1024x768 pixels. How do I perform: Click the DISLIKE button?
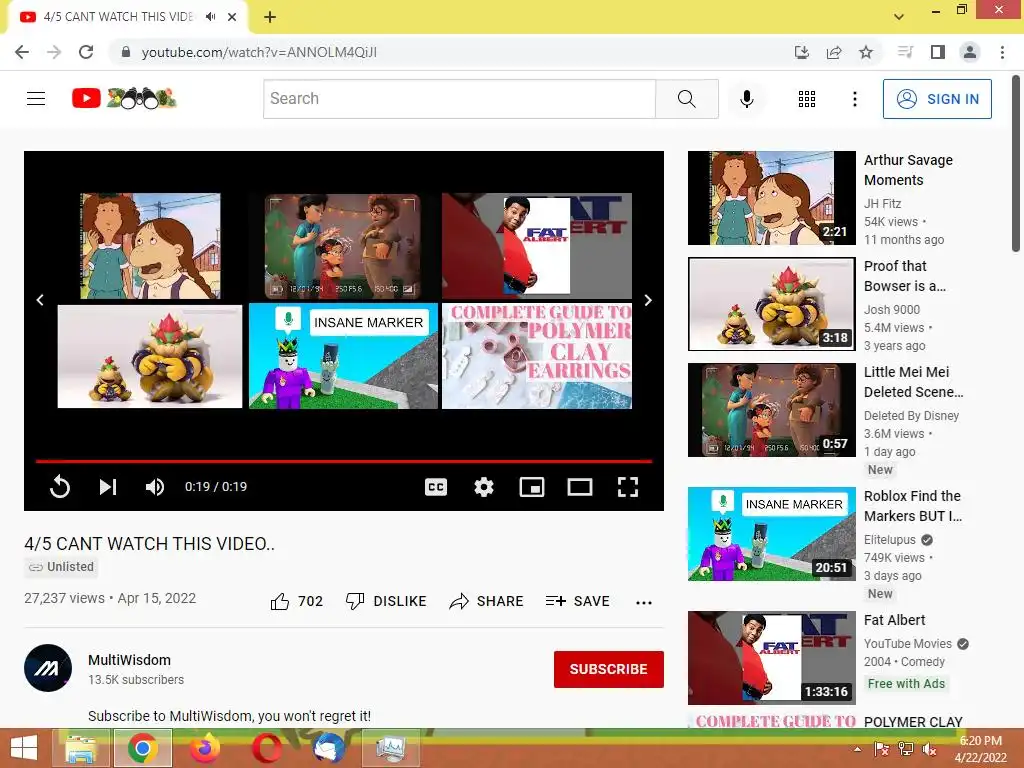(386, 601)
